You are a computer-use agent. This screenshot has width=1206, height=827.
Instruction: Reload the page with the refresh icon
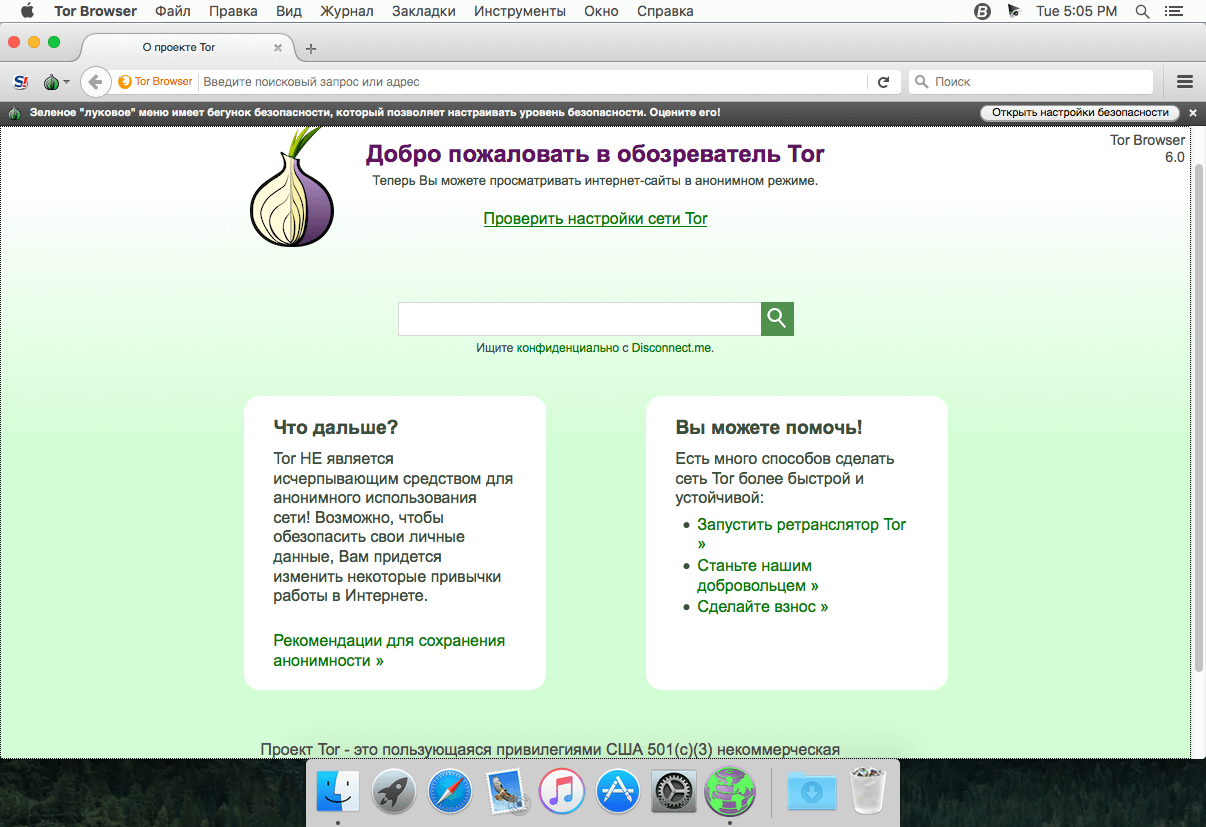tap(883, 82)
